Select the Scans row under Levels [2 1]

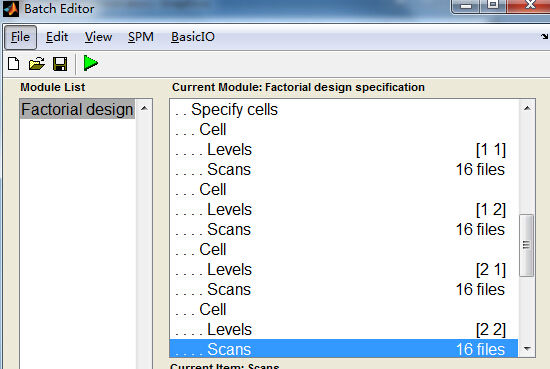(344, 289)
